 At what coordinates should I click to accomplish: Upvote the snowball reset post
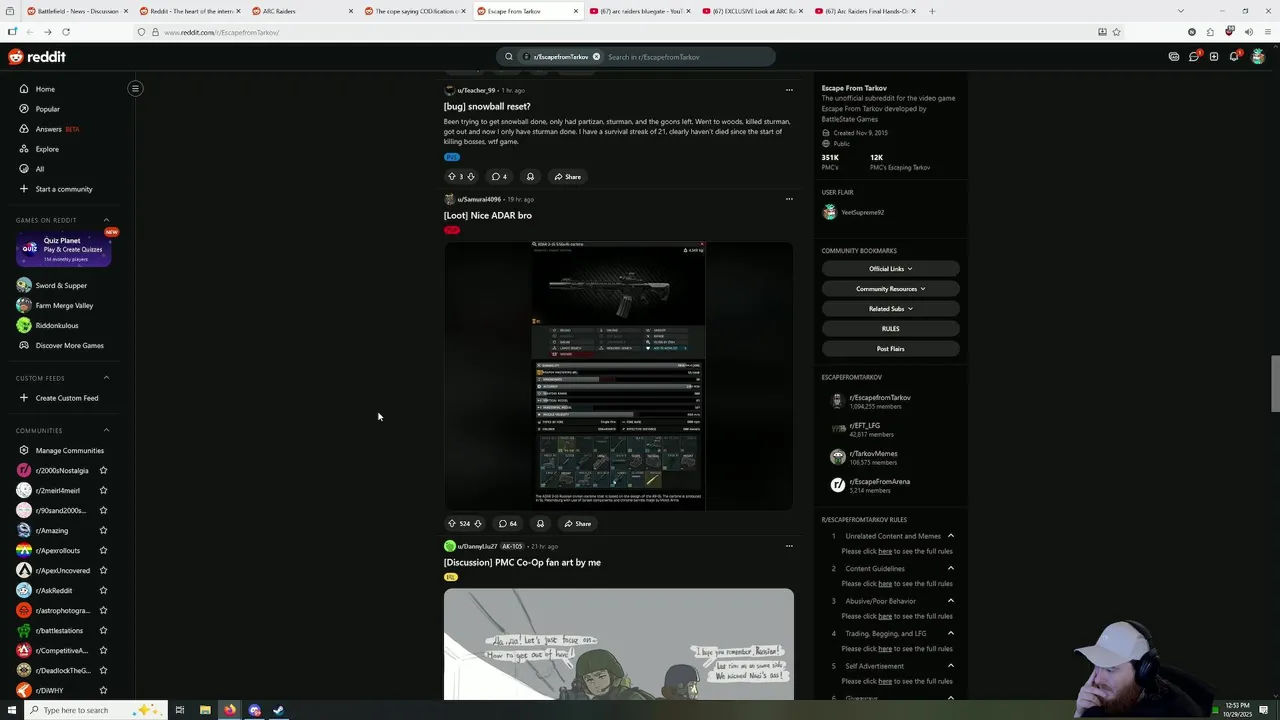click(x=452, y=176)
